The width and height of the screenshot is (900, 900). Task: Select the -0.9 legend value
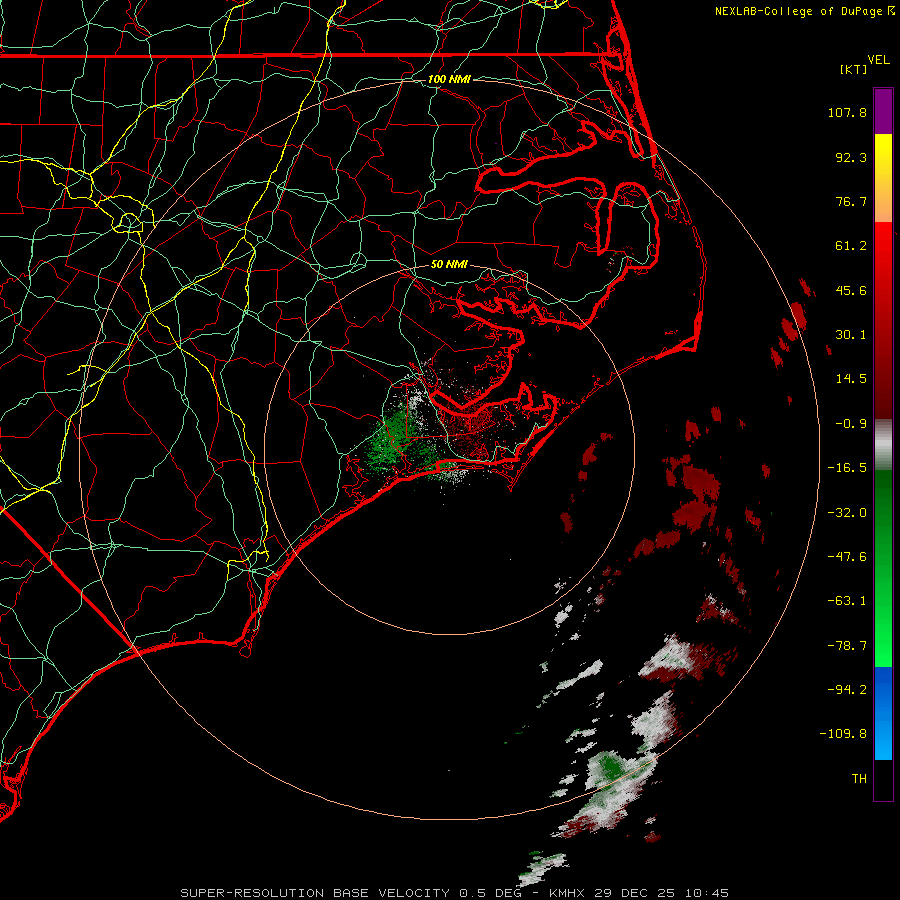[x=851, y=424]
